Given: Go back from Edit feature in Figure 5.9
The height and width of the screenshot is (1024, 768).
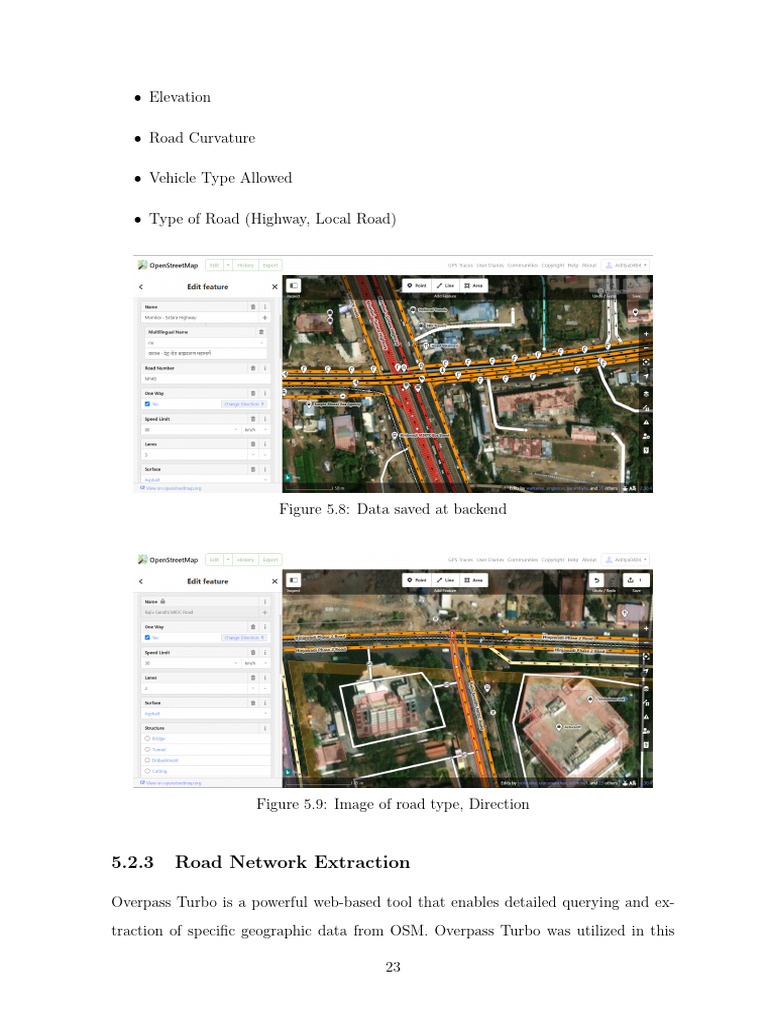Looking at the screenshot, I should tap(141, 581).
